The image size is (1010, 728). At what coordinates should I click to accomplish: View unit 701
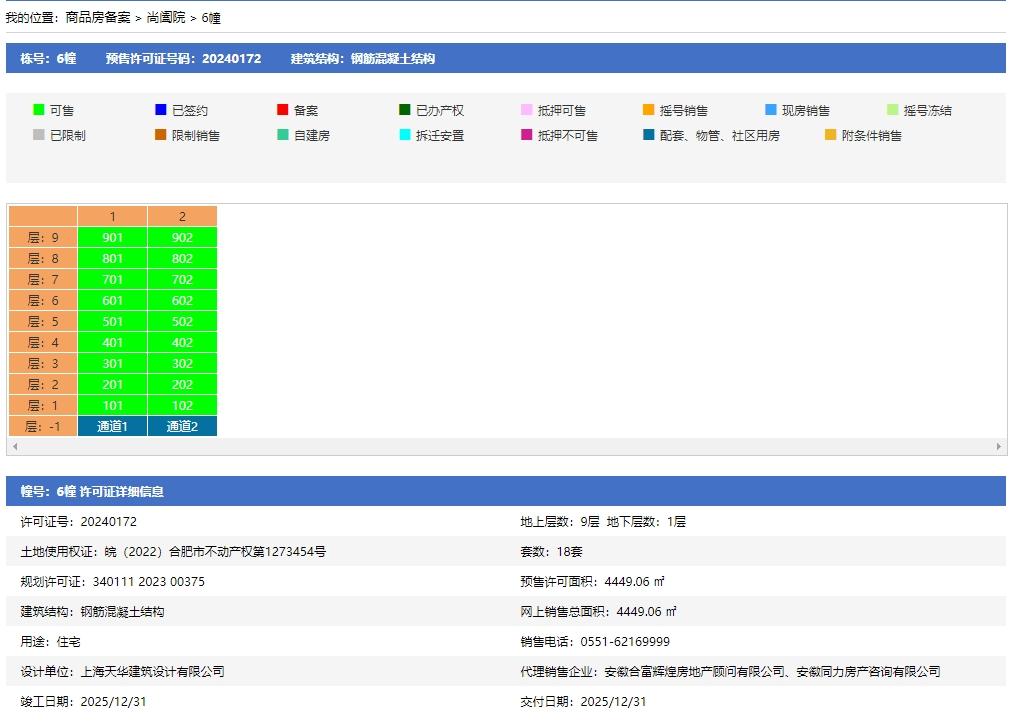click(112, 279)
